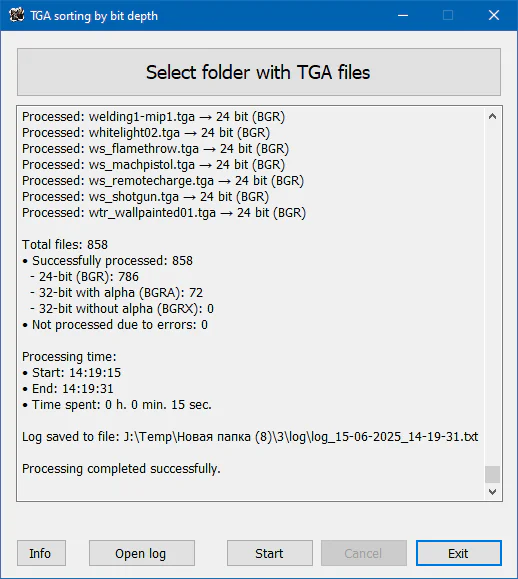The width and height of the screenshot is (518, 579).
Task: Click the disabled Cancel button
Action: [x=364, y=553]
